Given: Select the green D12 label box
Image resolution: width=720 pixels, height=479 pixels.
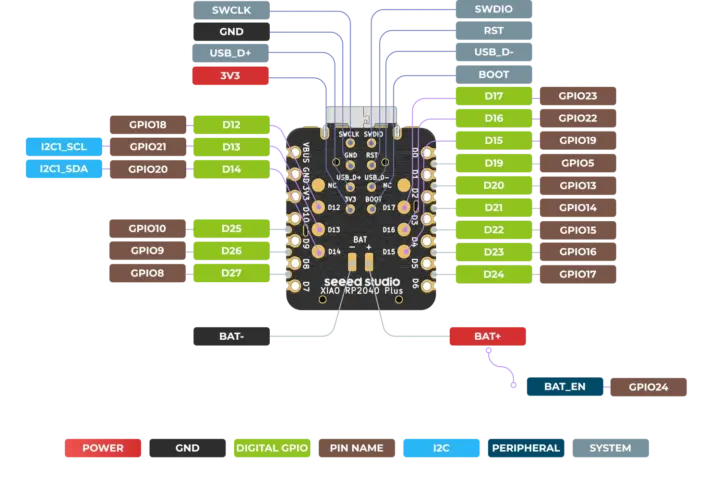Looking at the screenshot, I should coord(231,124).
